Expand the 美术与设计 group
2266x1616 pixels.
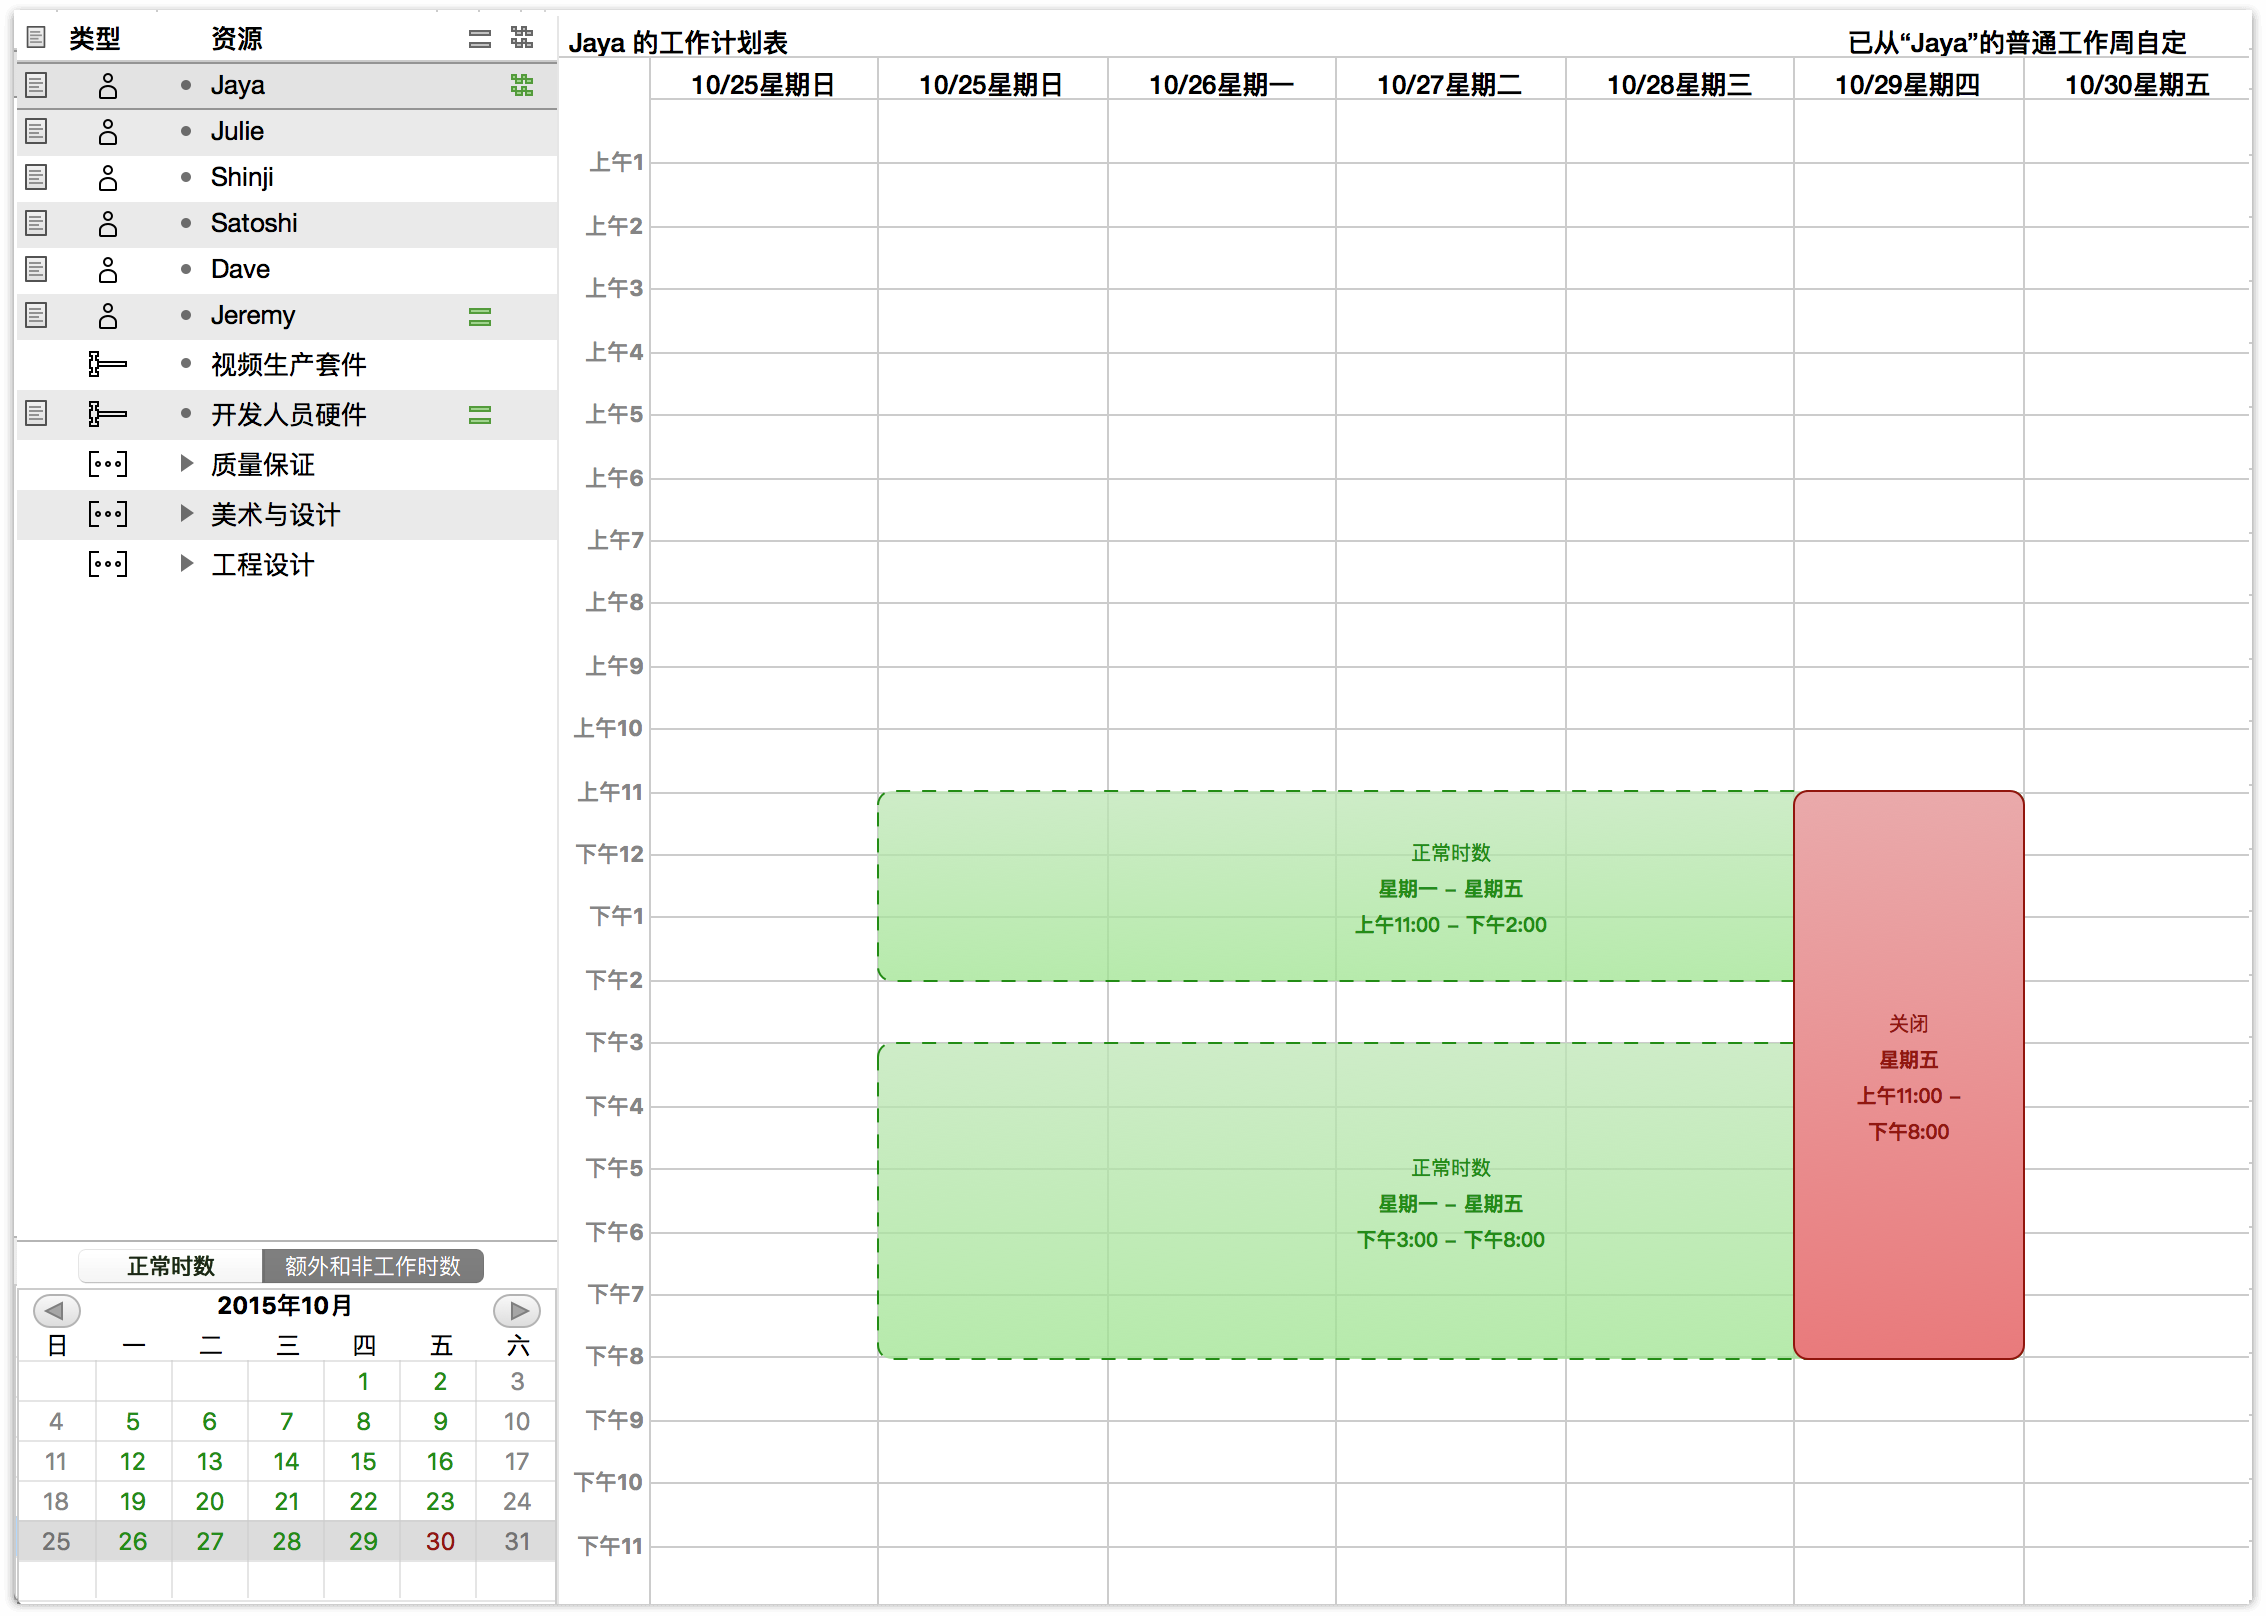tap(186, 513)
